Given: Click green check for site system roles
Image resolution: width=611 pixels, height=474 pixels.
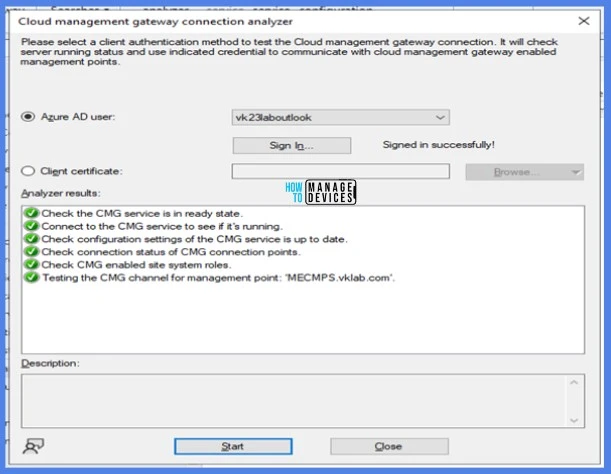Looking at the screenshot, I should (x=32, y=265).
